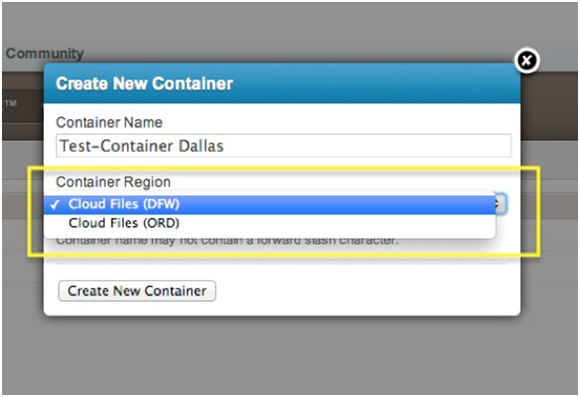Click the dimmed gray overlay below the dialog

point(290,355)
